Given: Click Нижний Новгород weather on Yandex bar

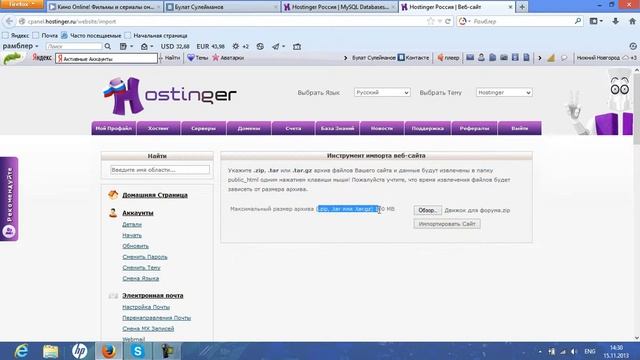Looking at the screenshot, I should point(607,58).
